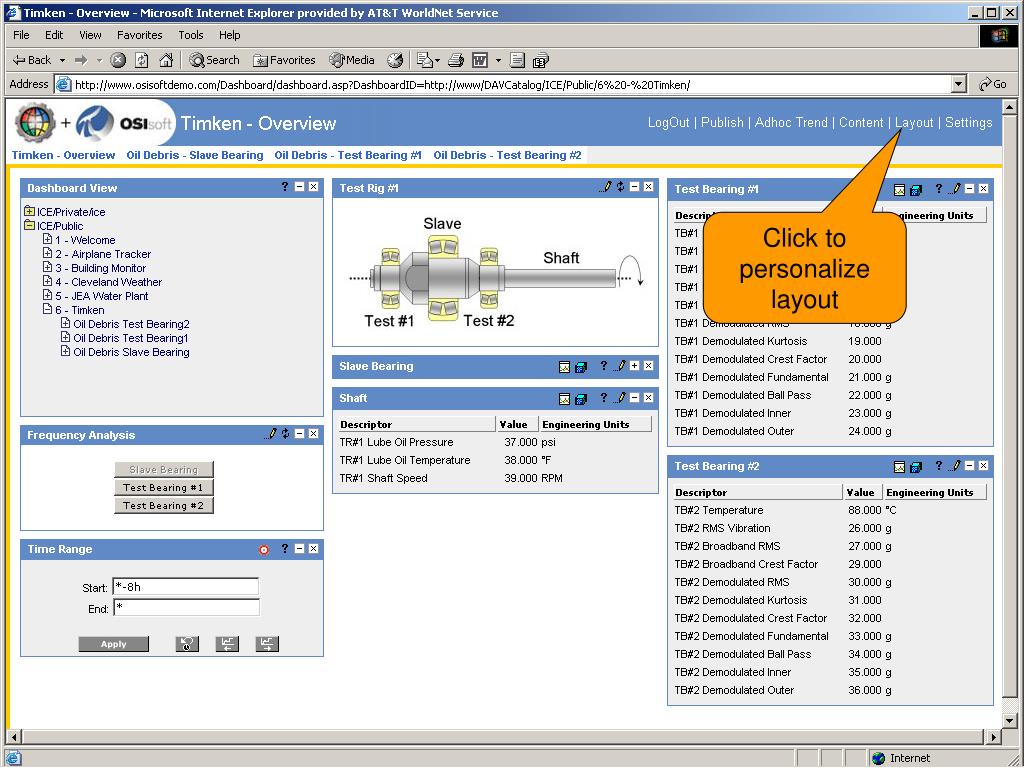Switch to Oil Debris - Test Bearing #2 tab
1024x768 pixels.
point(507,155)
